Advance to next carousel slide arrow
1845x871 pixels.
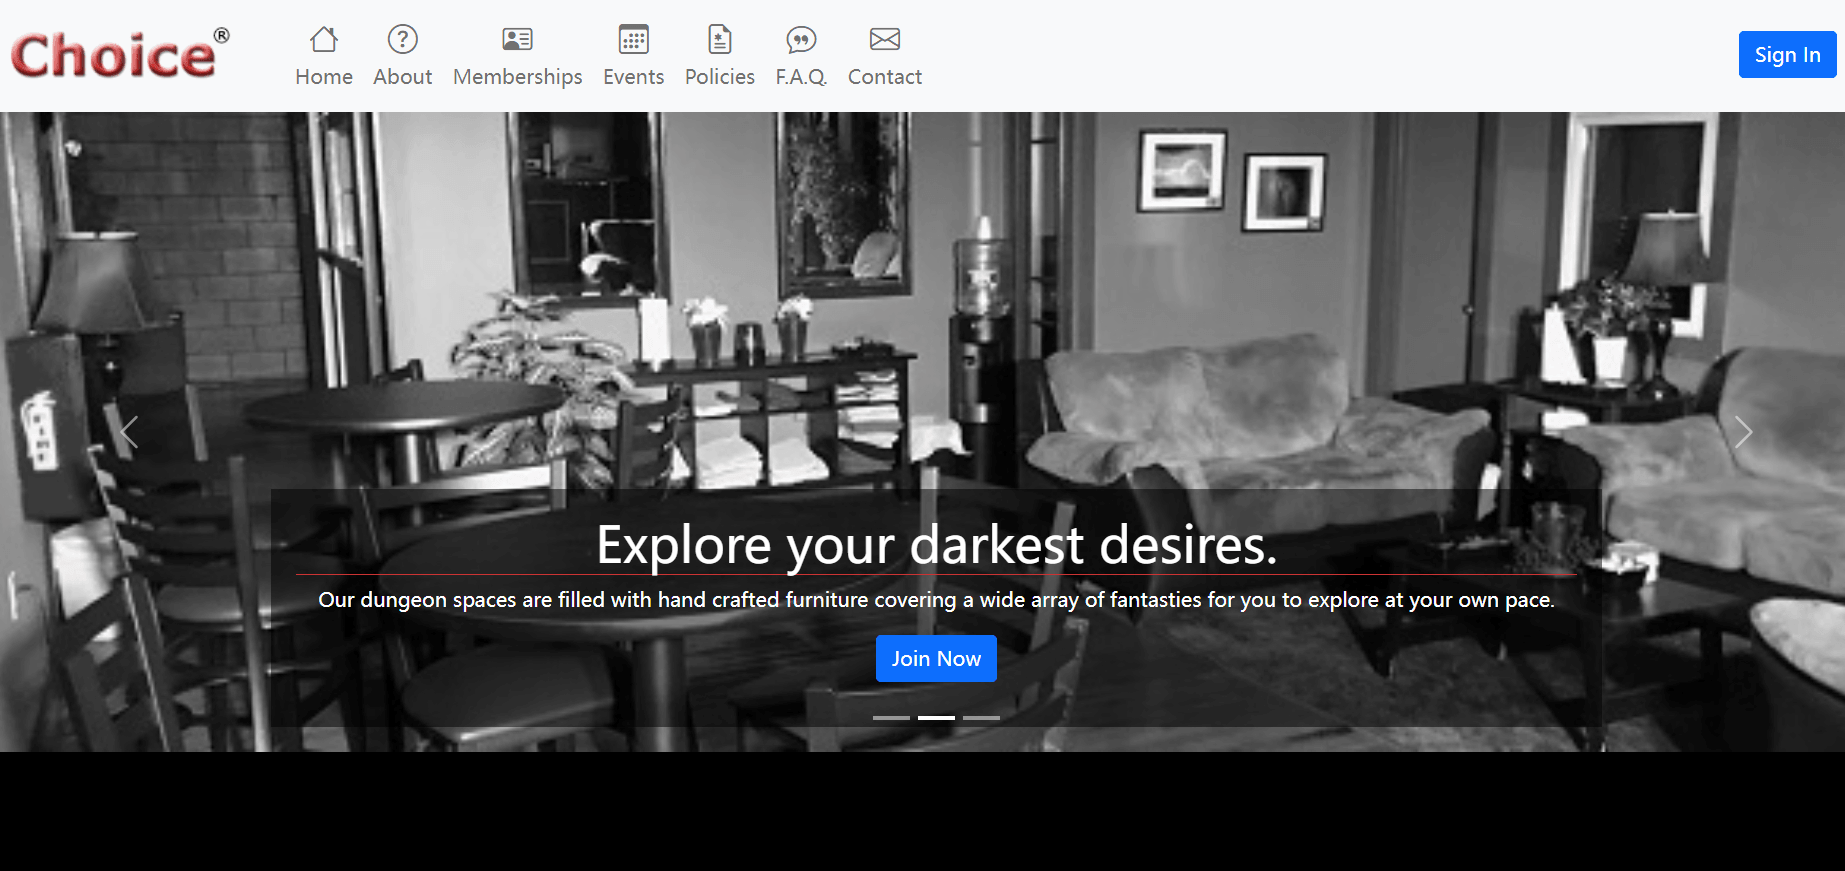click(1743, 432)
